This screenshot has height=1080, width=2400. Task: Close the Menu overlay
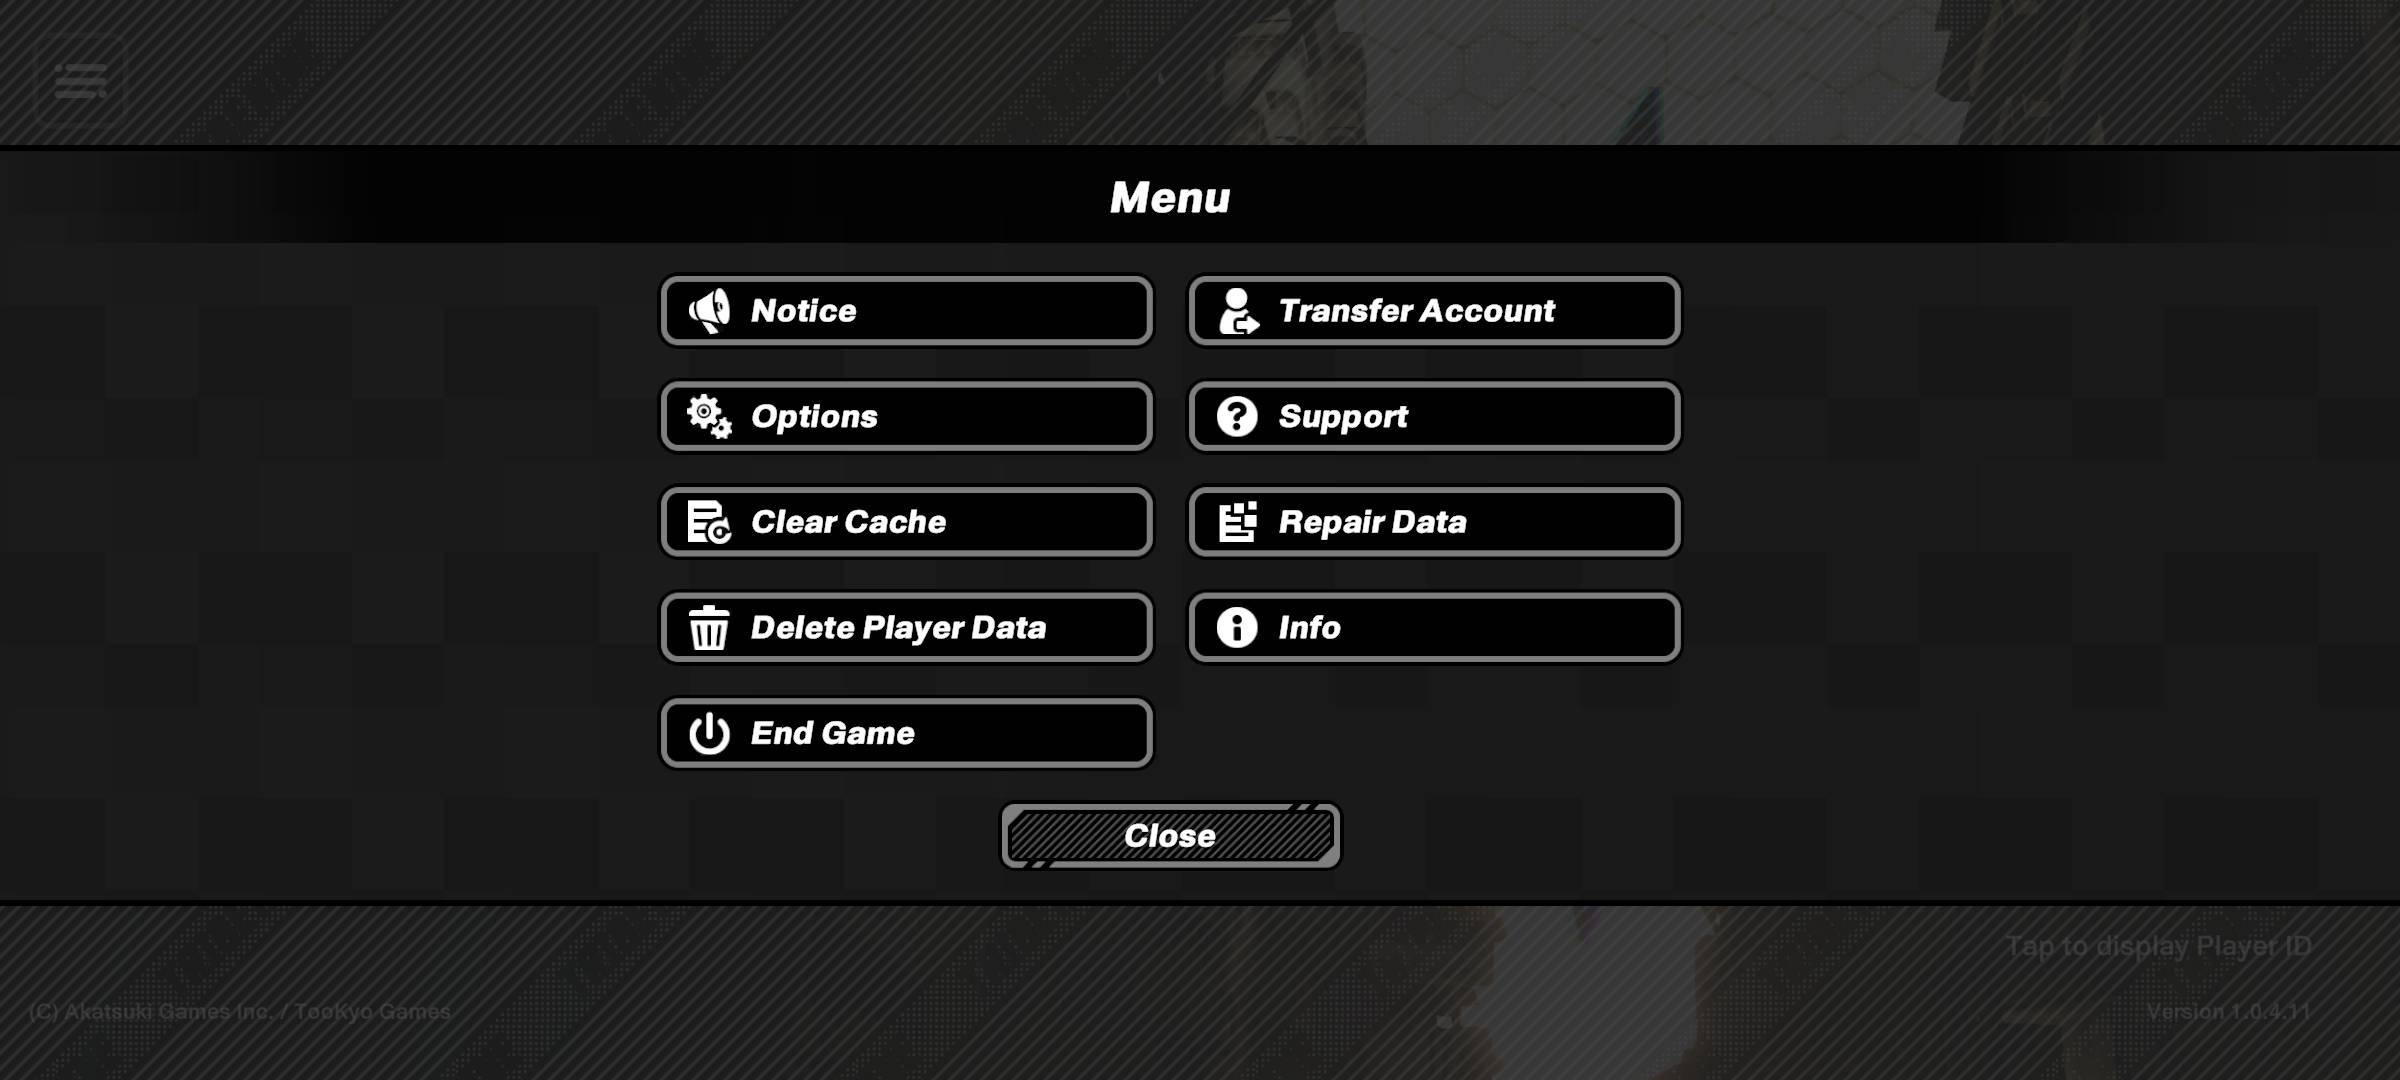1169,835
